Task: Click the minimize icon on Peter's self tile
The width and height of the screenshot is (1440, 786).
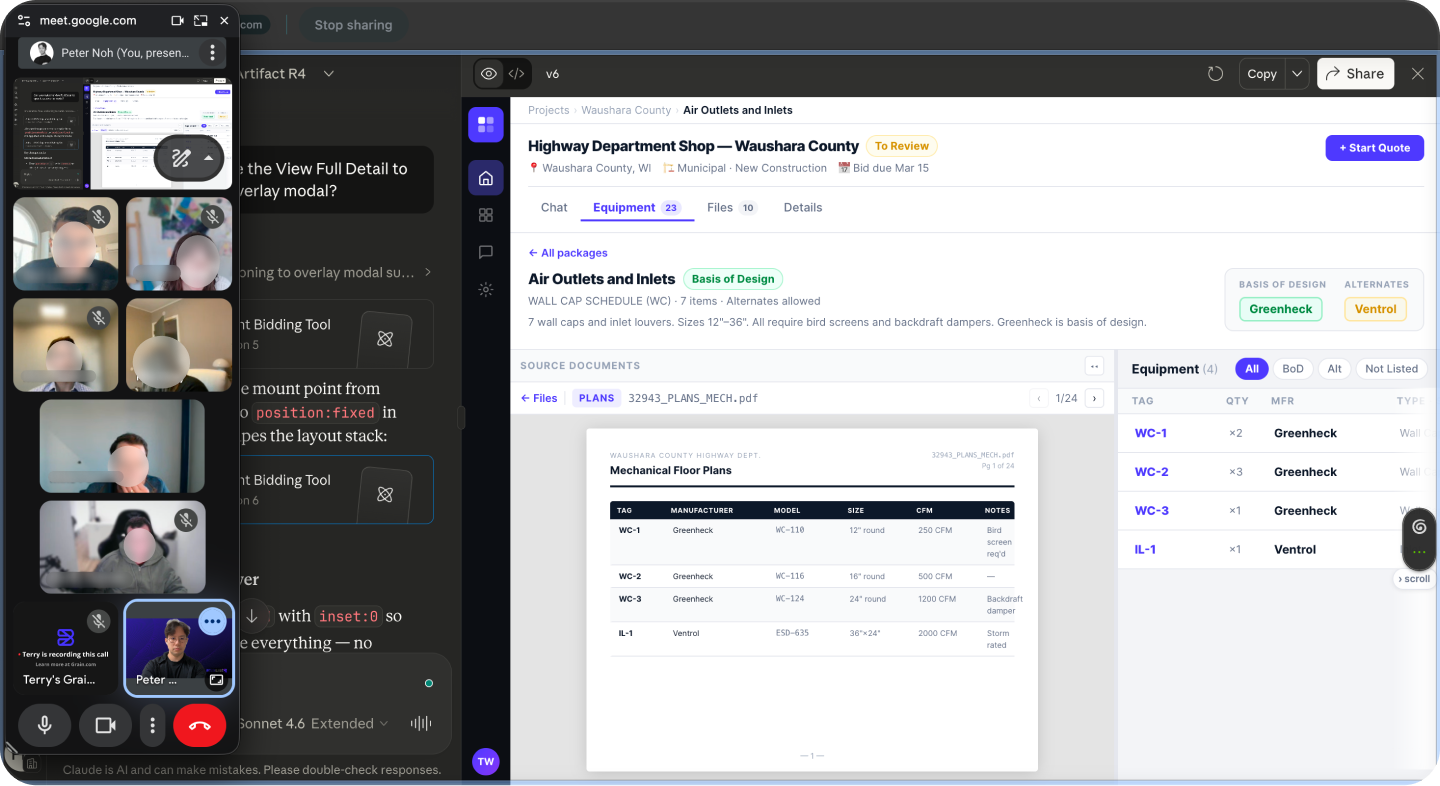Action: click(215, 680)
